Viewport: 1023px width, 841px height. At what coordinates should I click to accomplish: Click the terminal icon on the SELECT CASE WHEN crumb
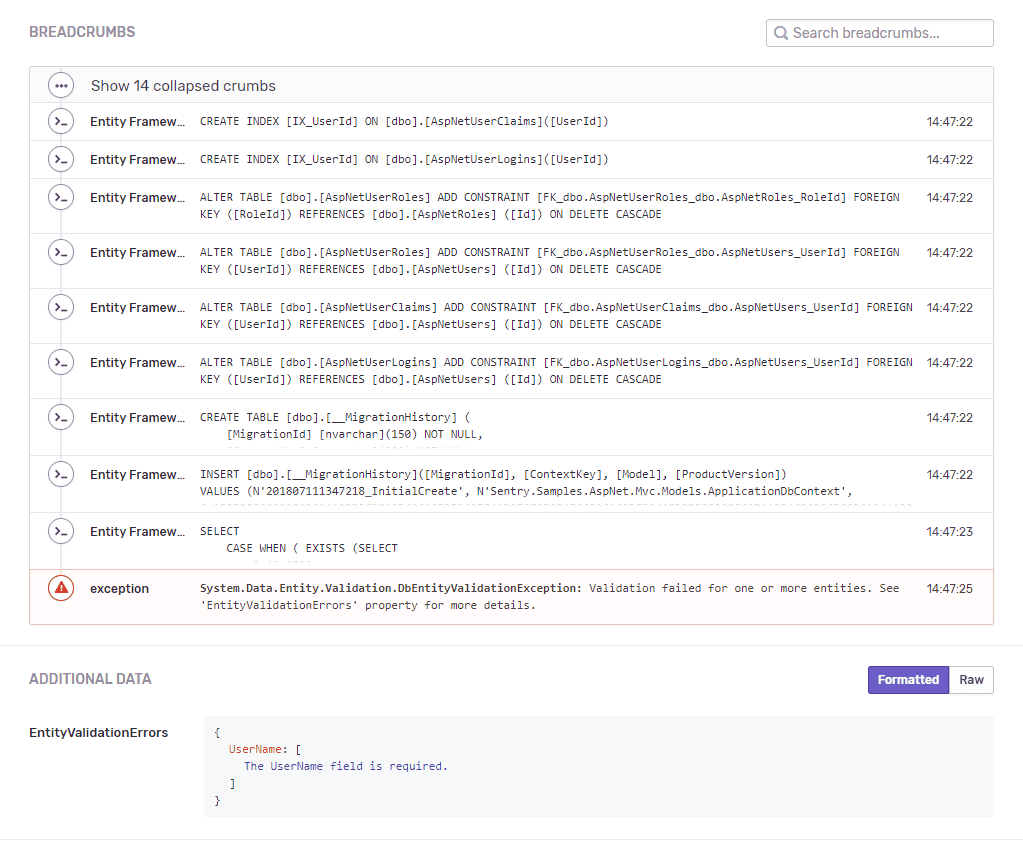pyautogui.click(x=61, y=531)
